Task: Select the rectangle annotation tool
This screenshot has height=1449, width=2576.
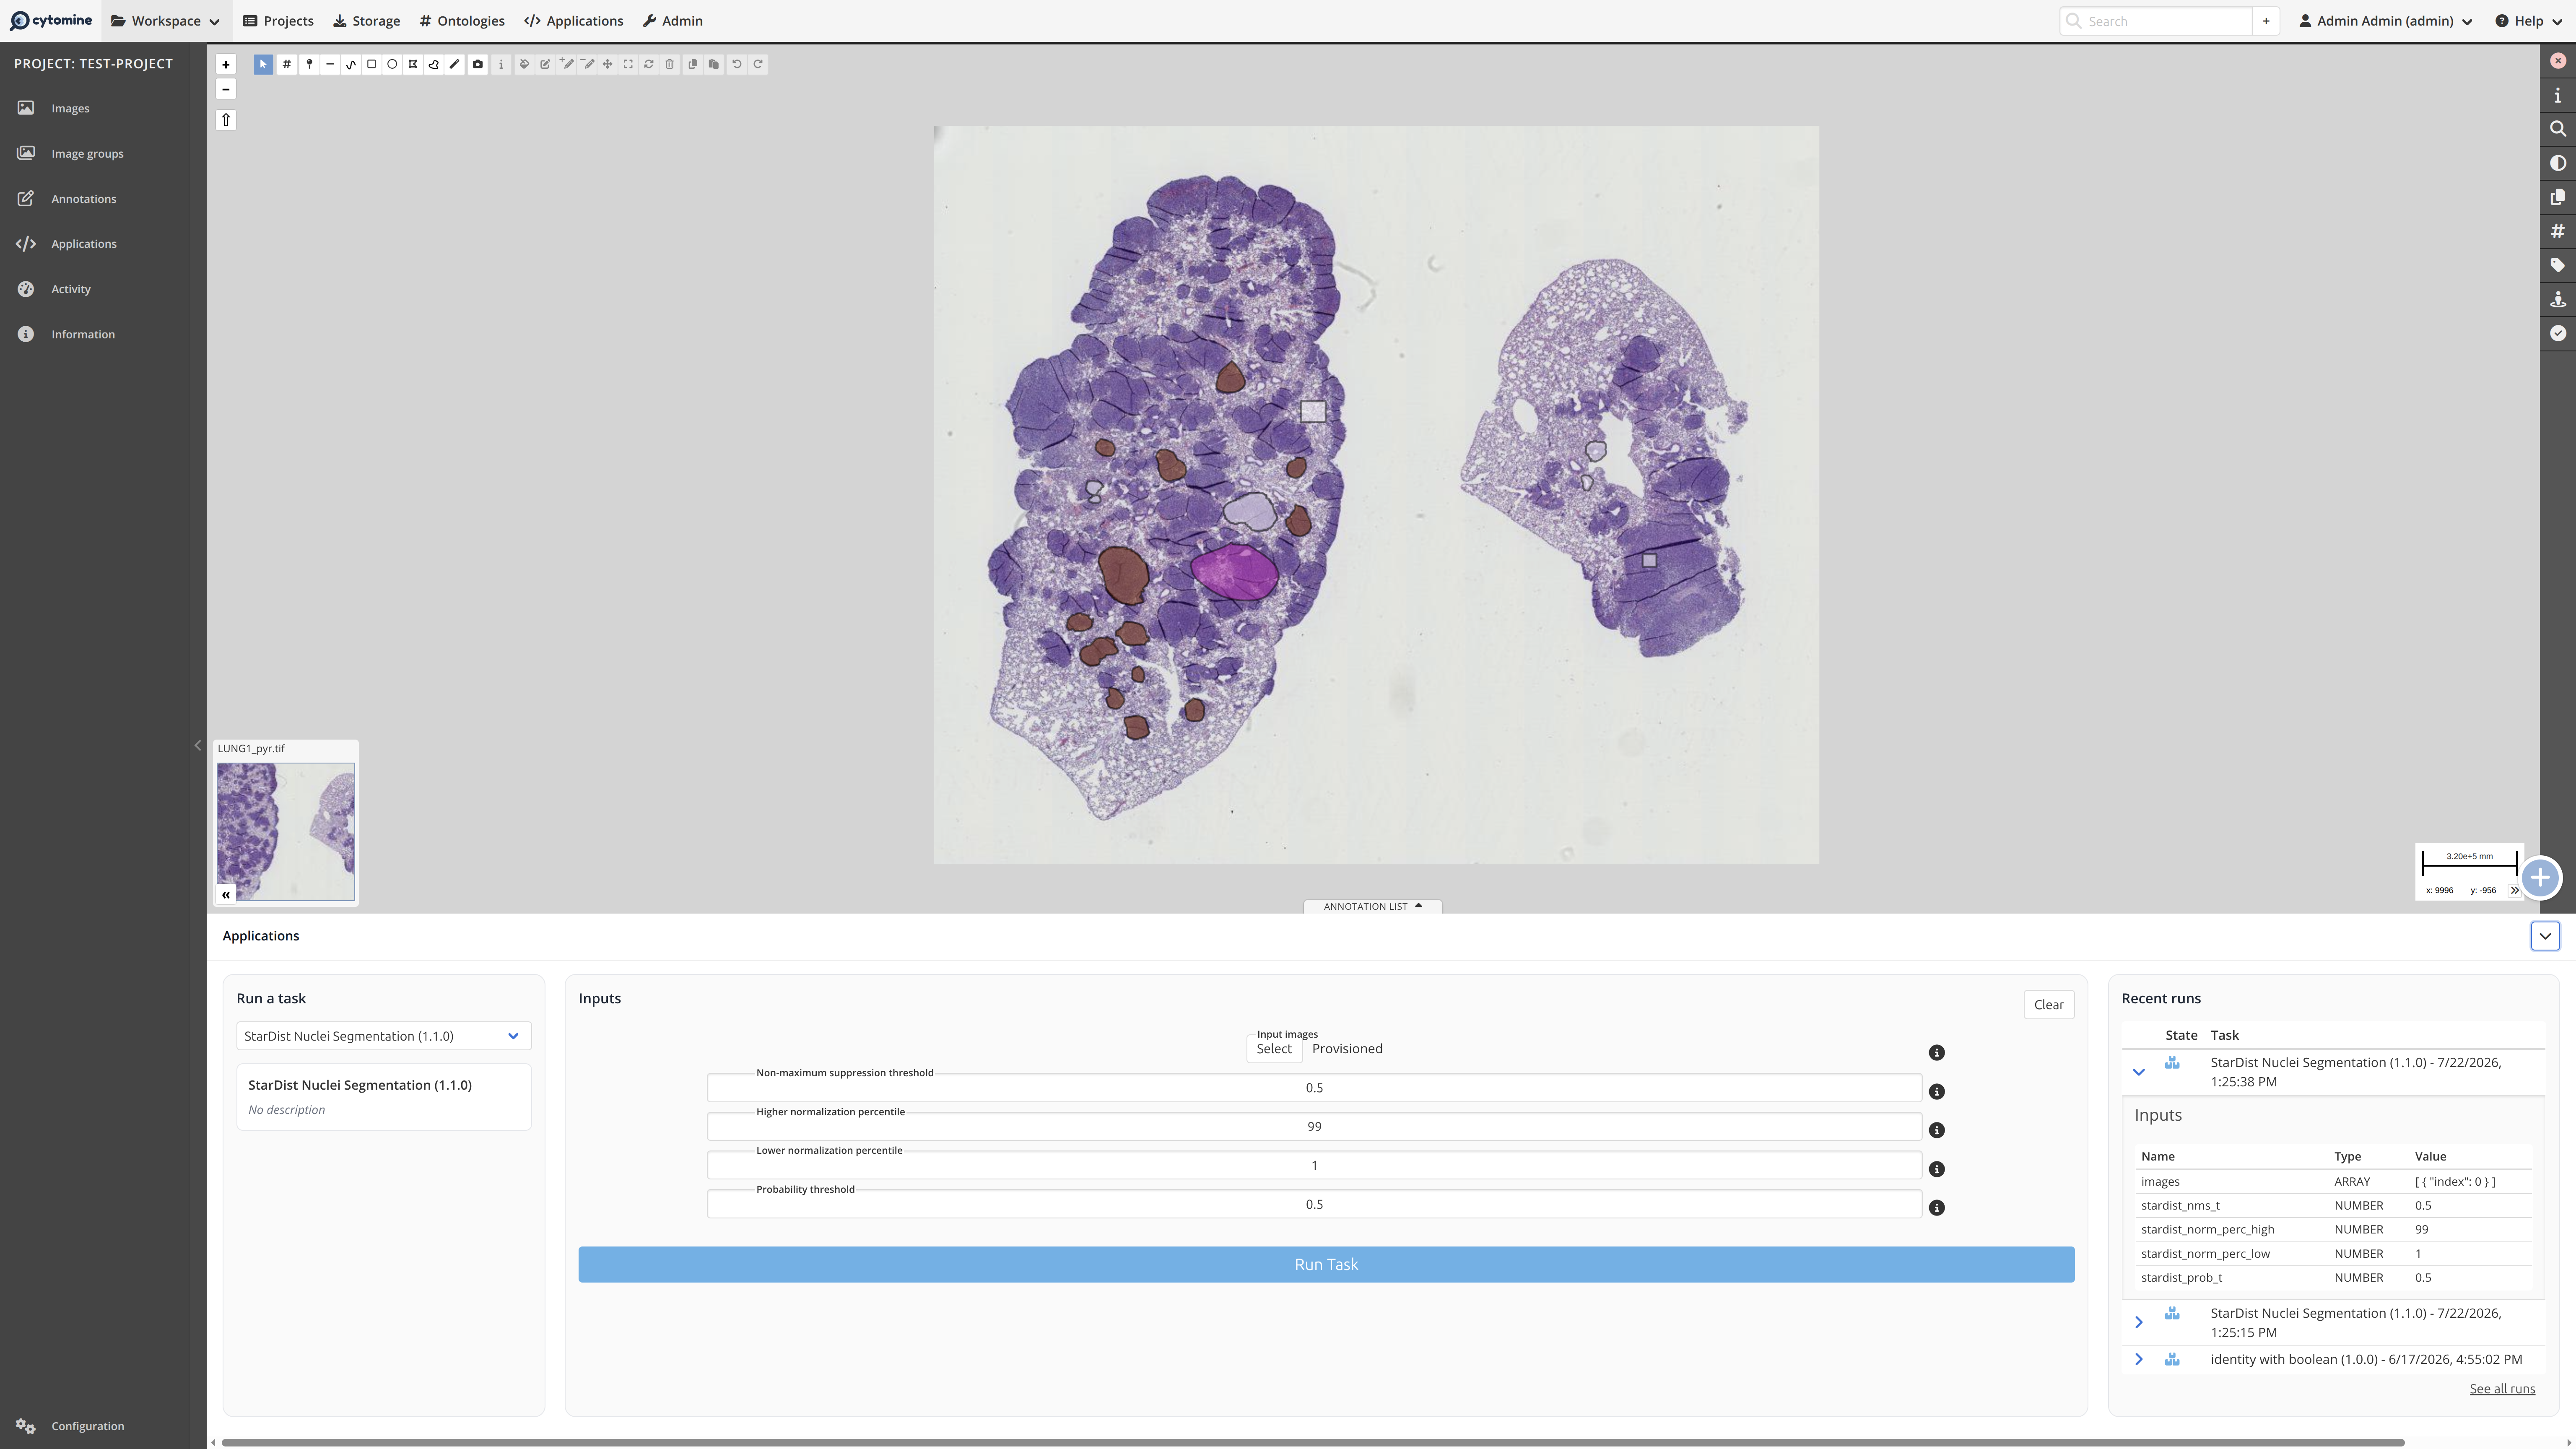Action: [371, 64]
